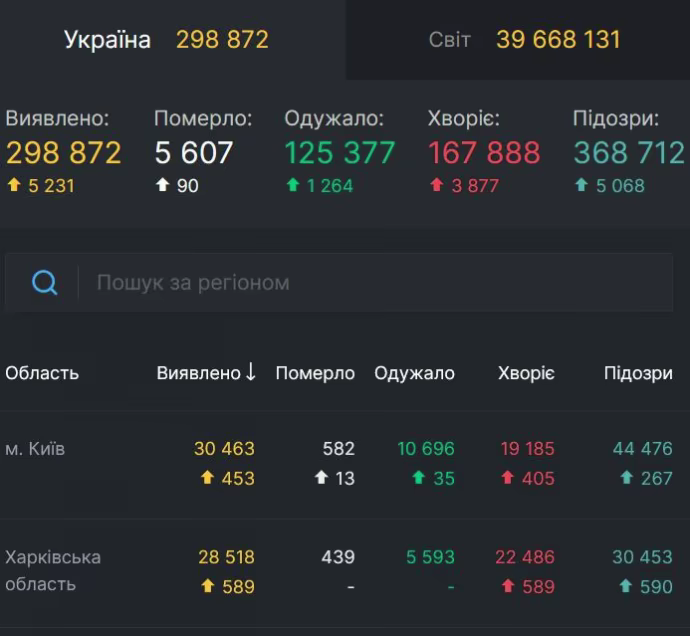Image resolution: width=690 pixels, height=636 pixels.
Task: Sort by the Одужало column header
Action: [414, 373]
